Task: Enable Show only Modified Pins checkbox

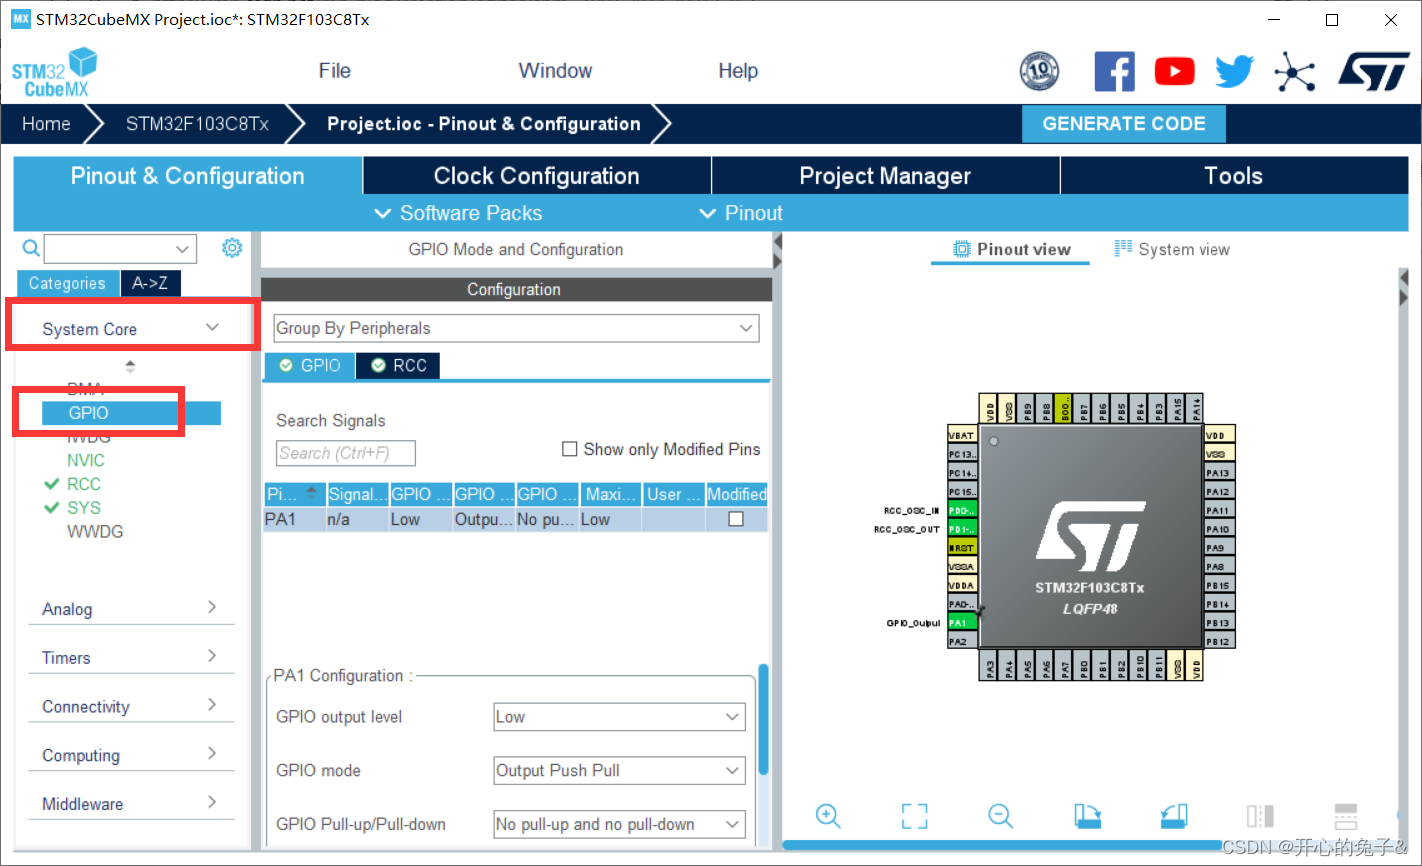Action: (x=570, y=449)
